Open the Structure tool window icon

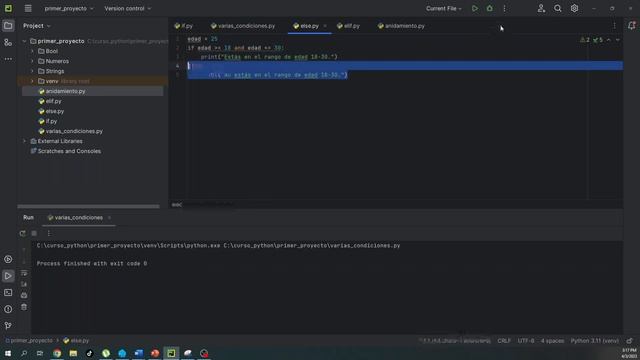[8, 42]
